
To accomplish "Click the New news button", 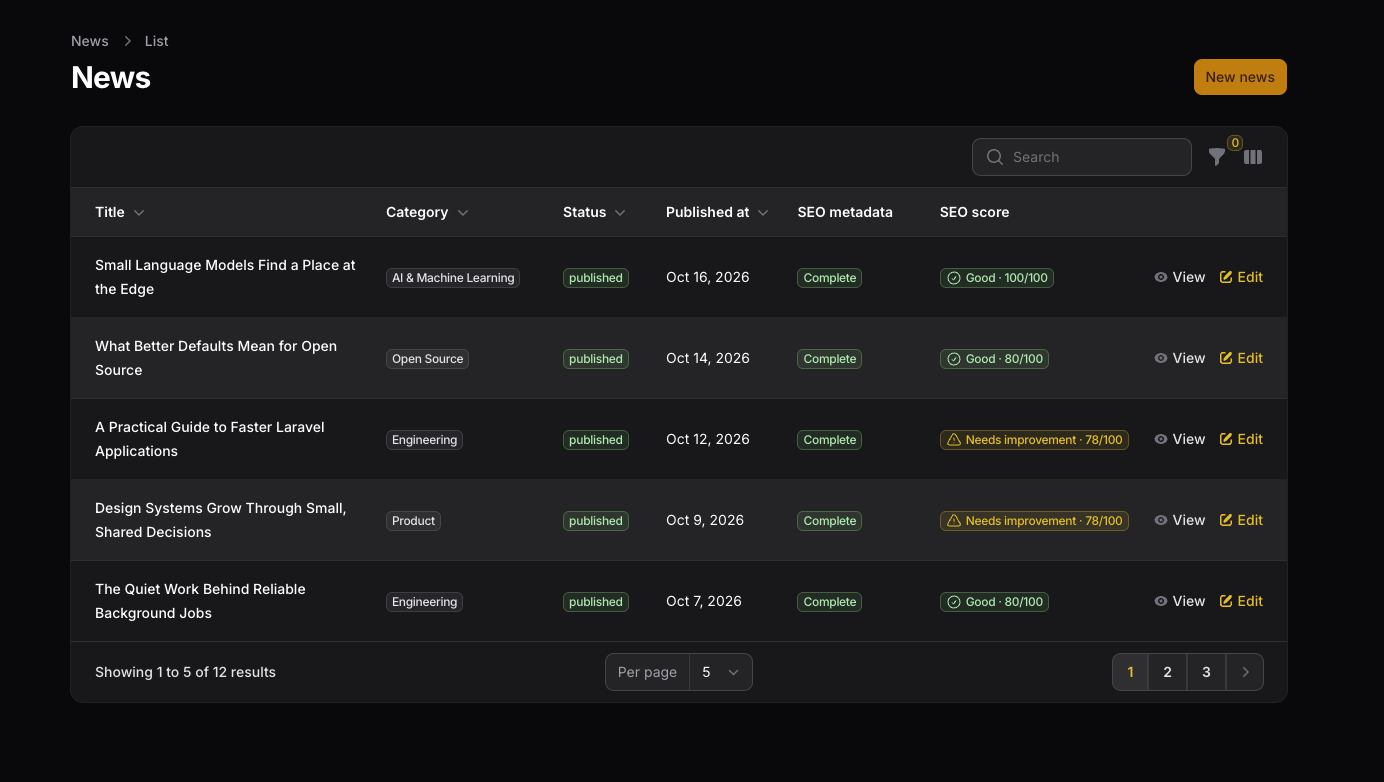I will tap(1240, 77).
